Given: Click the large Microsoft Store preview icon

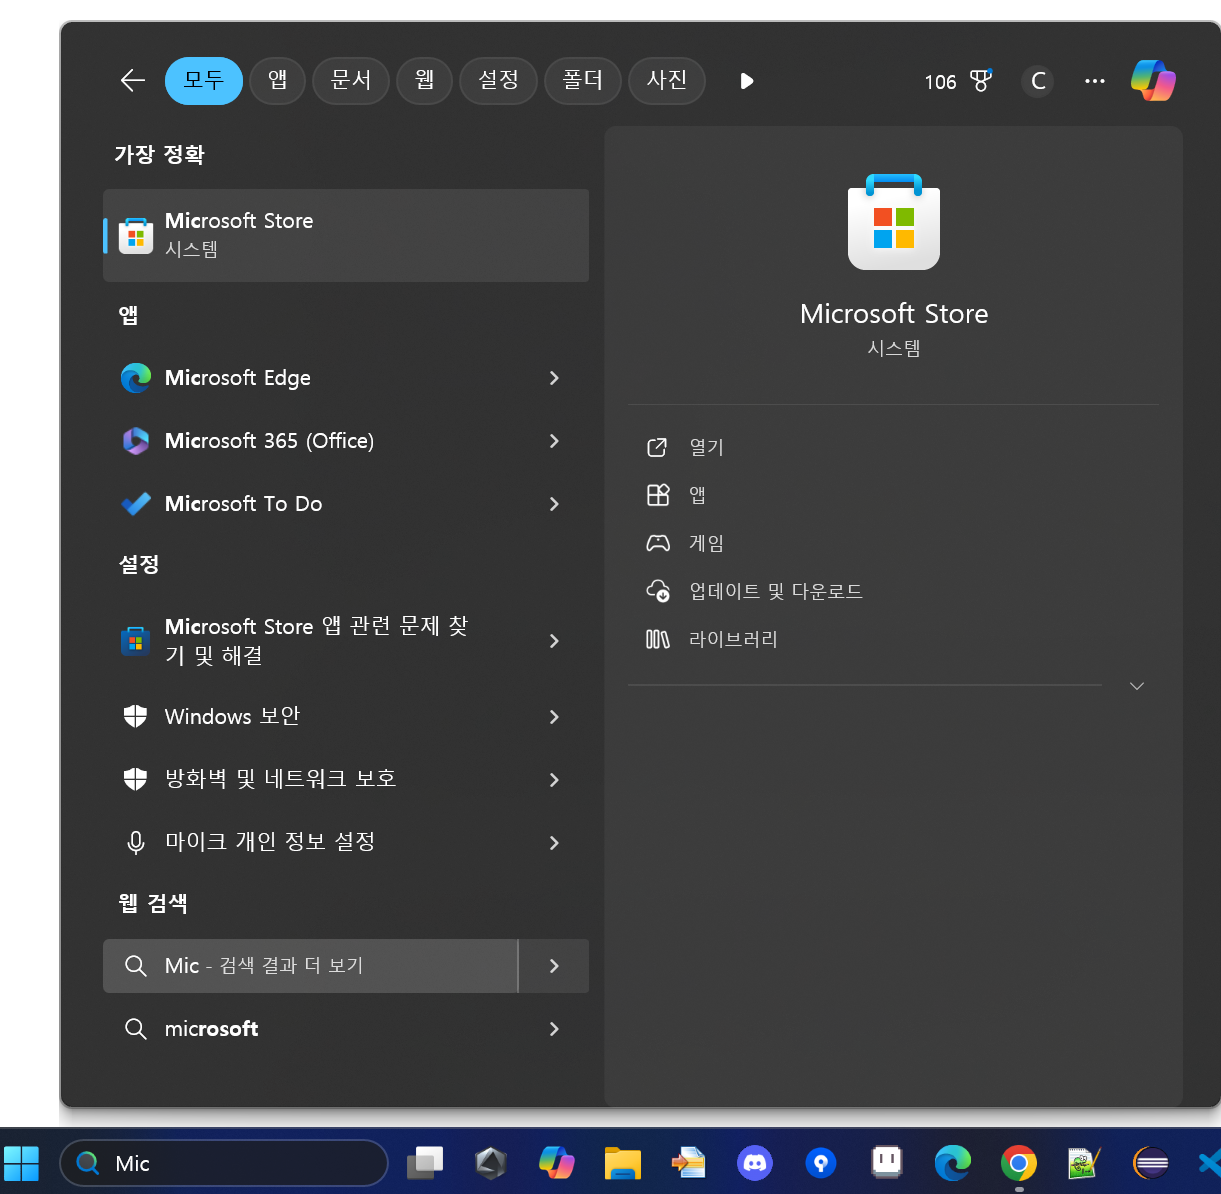Looking at the screenshot, I should tap(894, 222).
